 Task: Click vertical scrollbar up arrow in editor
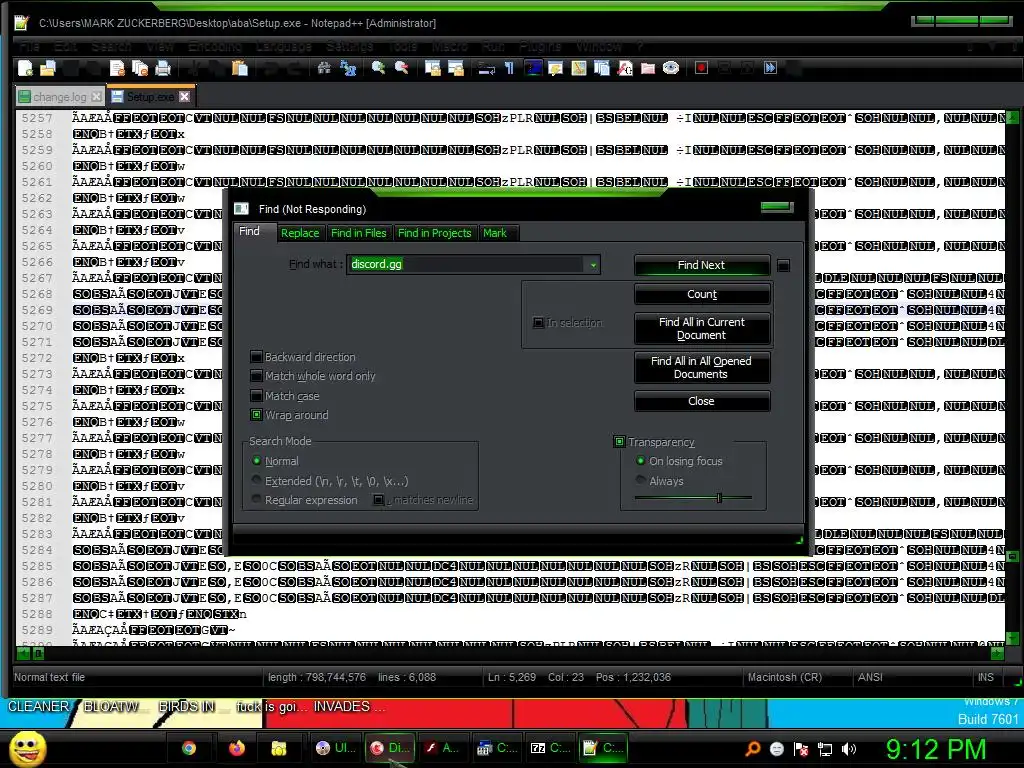[x=1013, y=118]
